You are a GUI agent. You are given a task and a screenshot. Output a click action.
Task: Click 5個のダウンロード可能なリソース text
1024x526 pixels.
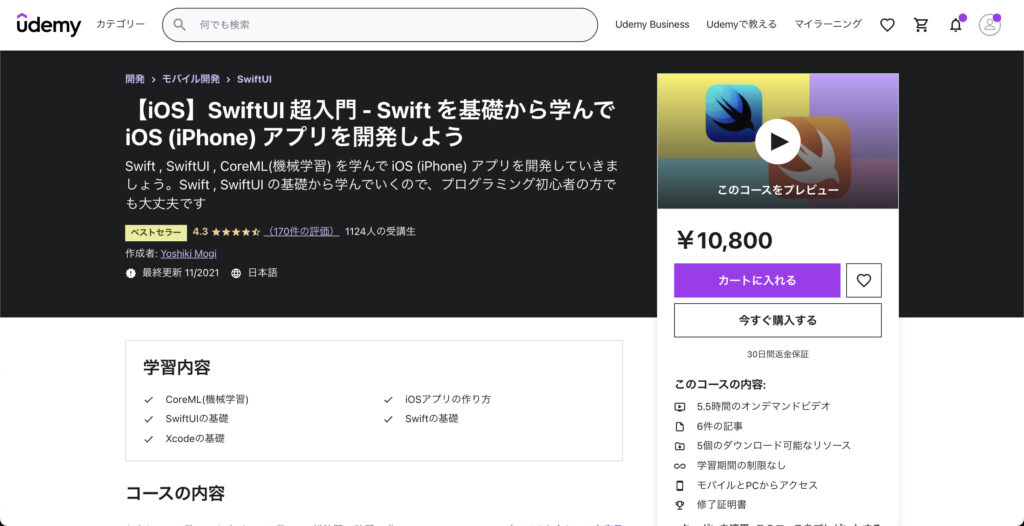(x=774, y=446)
